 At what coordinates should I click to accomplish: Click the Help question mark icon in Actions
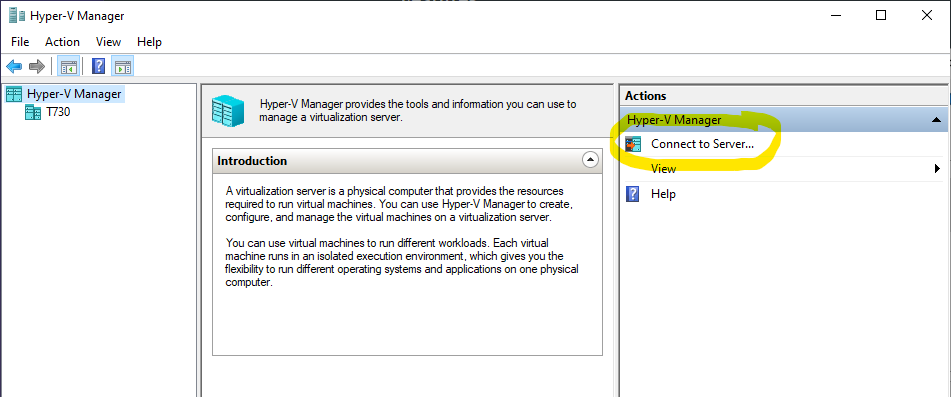[633, 194]
